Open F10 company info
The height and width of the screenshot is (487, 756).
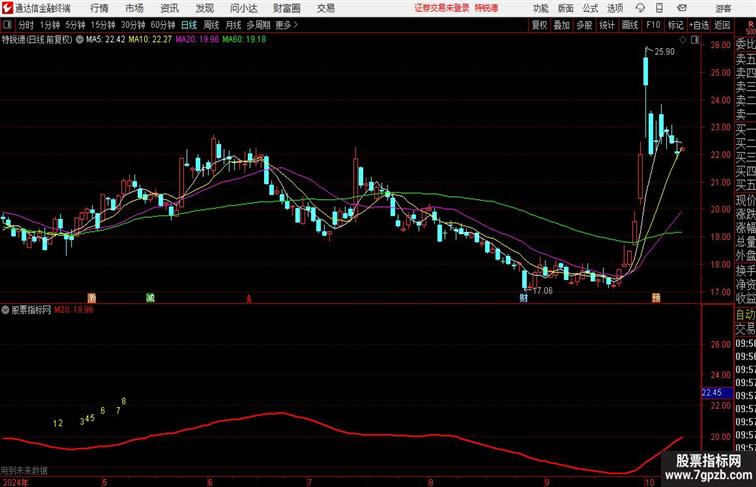653,25
